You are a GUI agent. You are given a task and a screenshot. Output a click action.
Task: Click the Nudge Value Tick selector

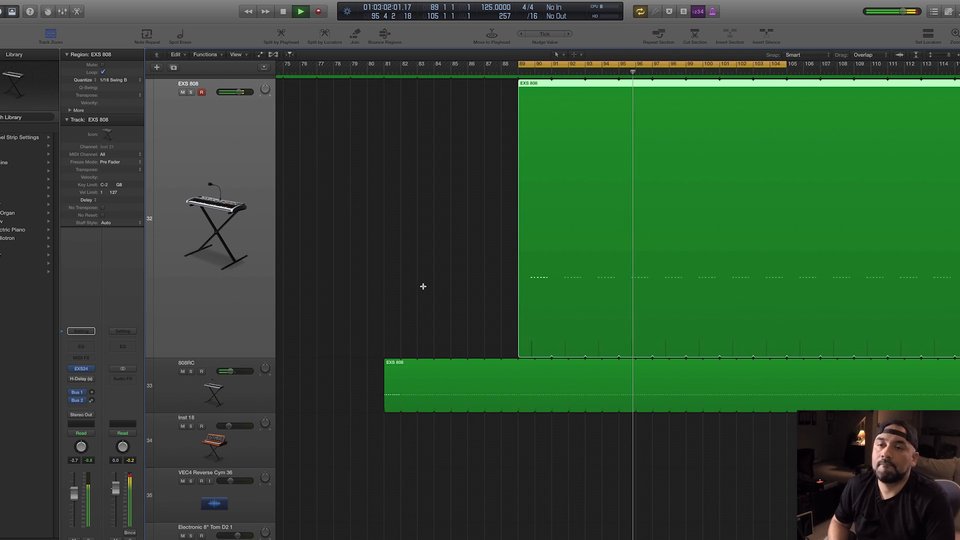pos(544,34)
